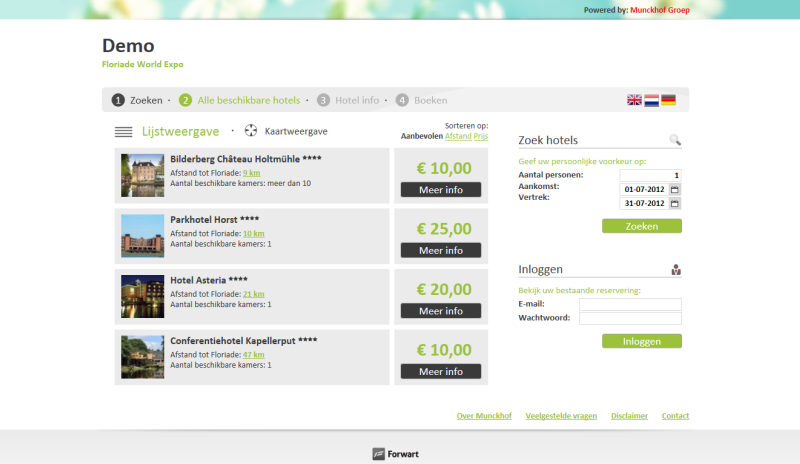Go to step 1 Zoeken

tap(137, 100)
